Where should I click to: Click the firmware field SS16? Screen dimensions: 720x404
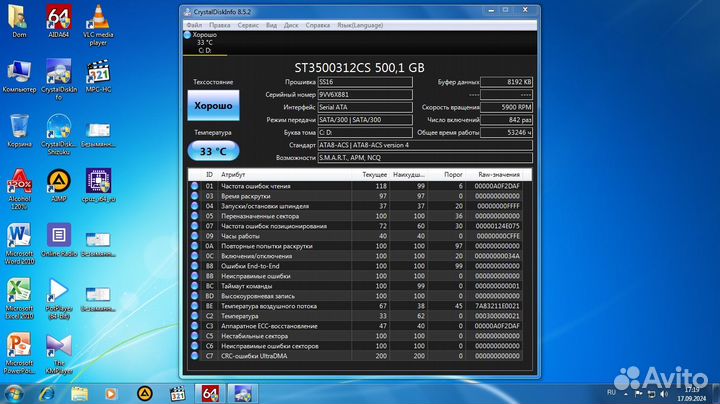tap(365, 82)
